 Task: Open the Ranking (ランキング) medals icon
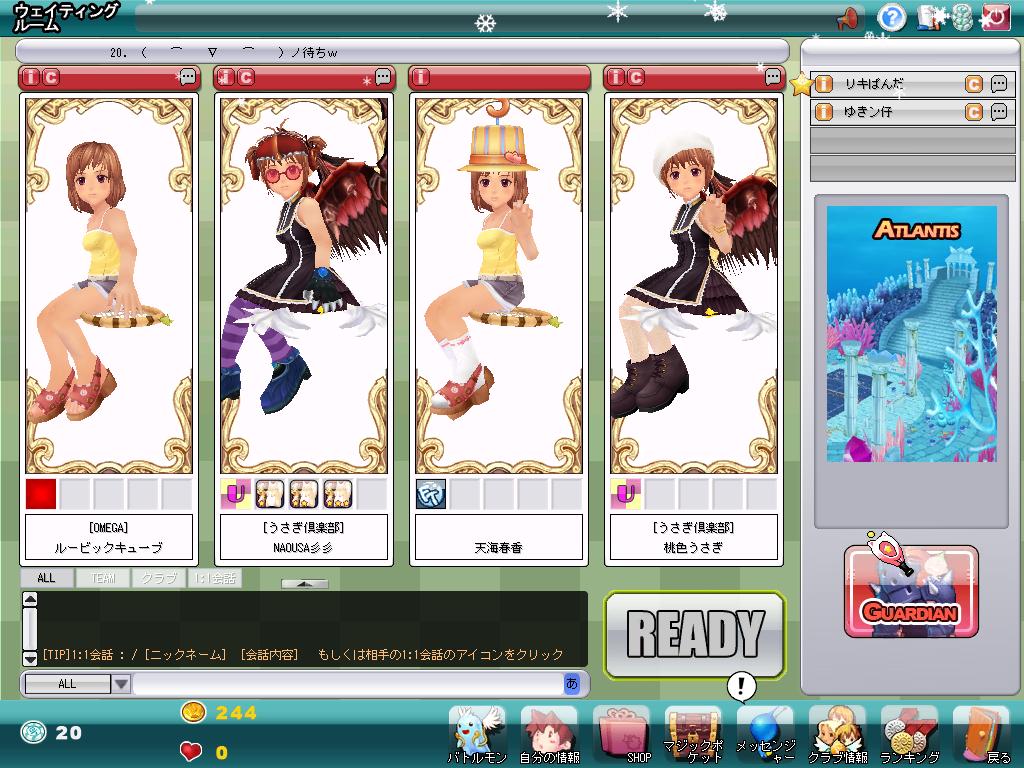[908, 733]
